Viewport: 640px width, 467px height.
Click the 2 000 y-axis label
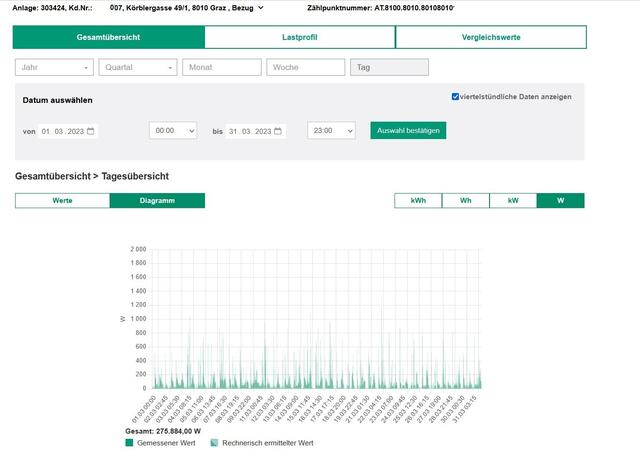(x=138, y=249)
